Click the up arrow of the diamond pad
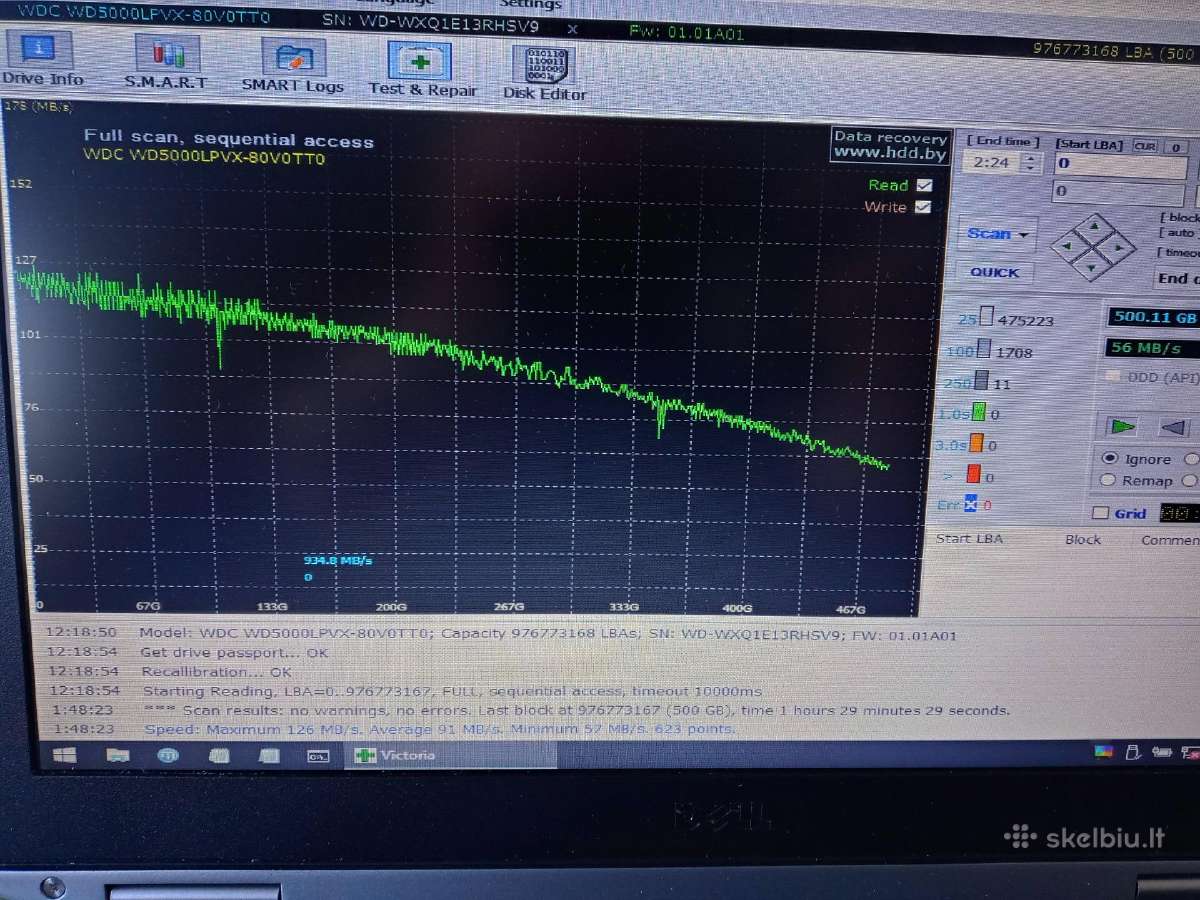Image resolution: width=1200 pixels, height=900 pixels. pyautogui.click(x=1095, y=225)
